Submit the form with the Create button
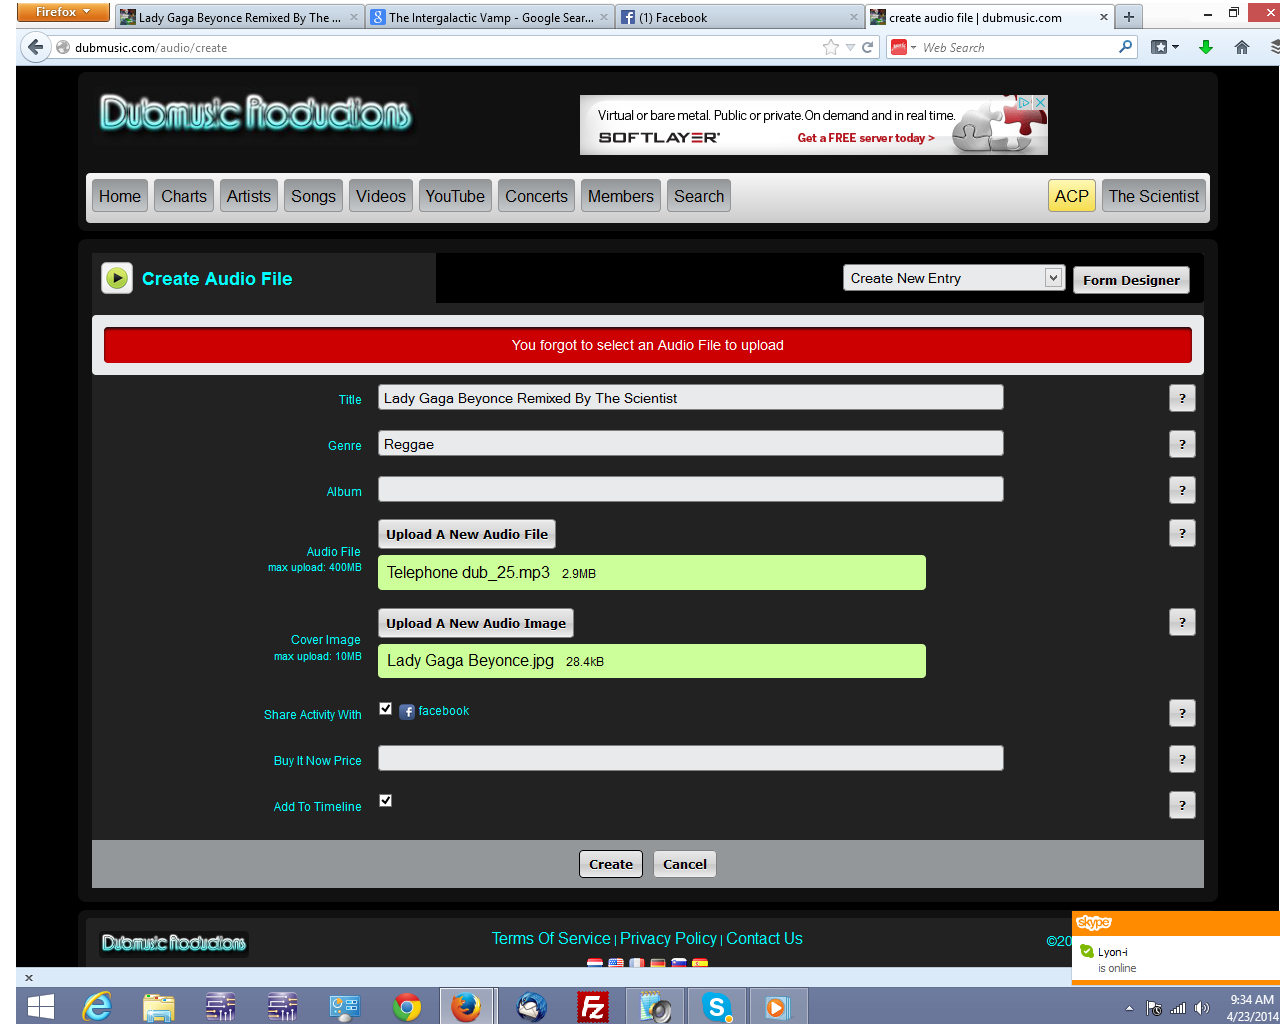 point(611,864)
